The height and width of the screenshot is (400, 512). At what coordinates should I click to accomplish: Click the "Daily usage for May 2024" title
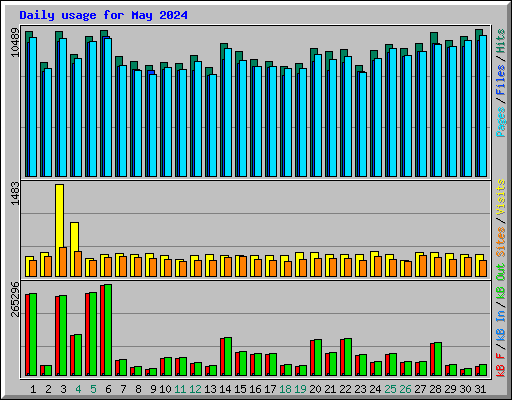click(103, 15)
